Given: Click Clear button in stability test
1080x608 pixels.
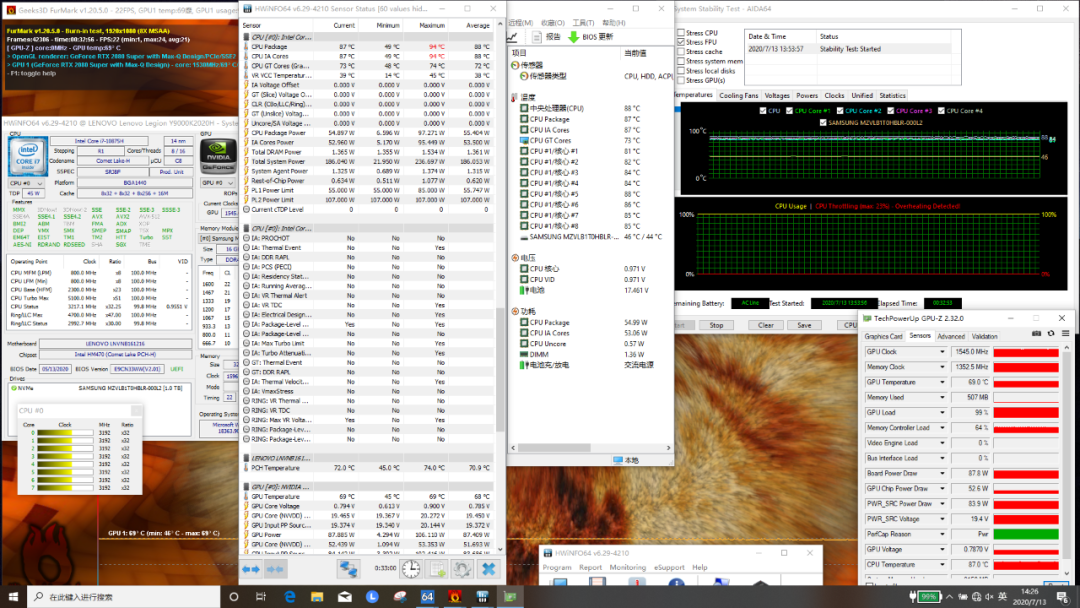Looking at the screenshot, I should 765,325.
